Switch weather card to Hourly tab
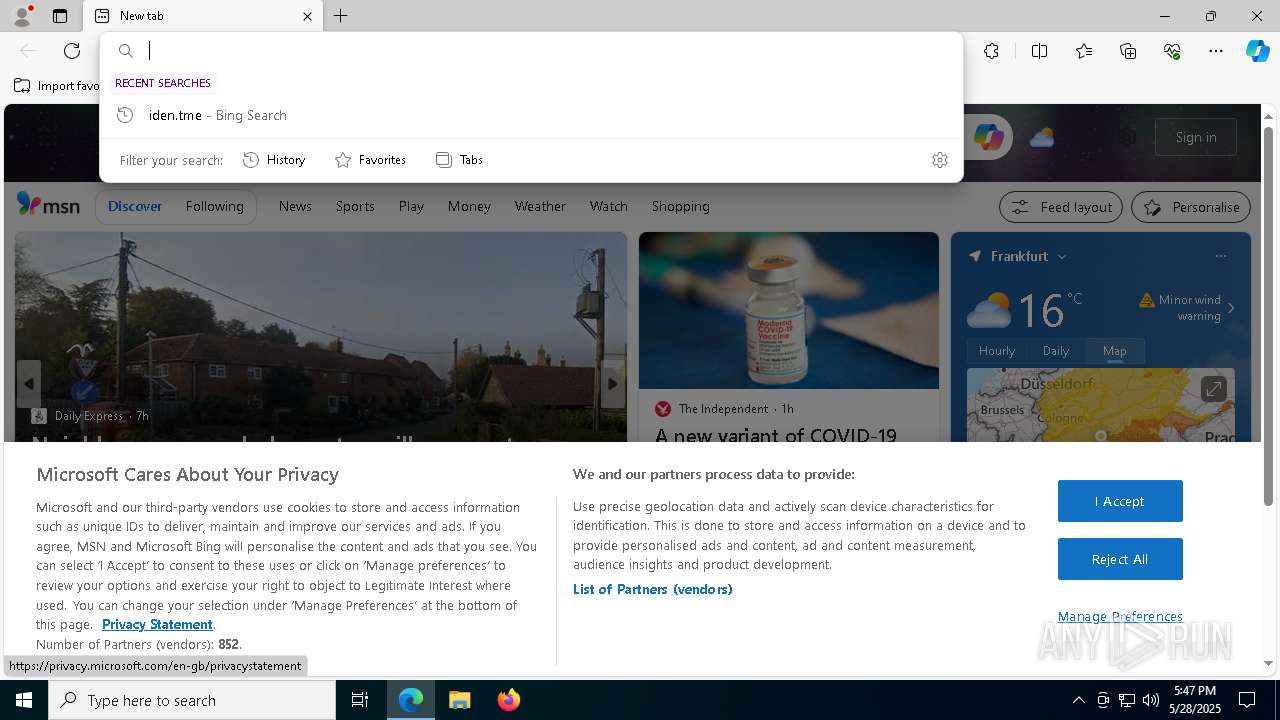The image size is (1280, 720). pyautogui.click(x=997, y=351)
